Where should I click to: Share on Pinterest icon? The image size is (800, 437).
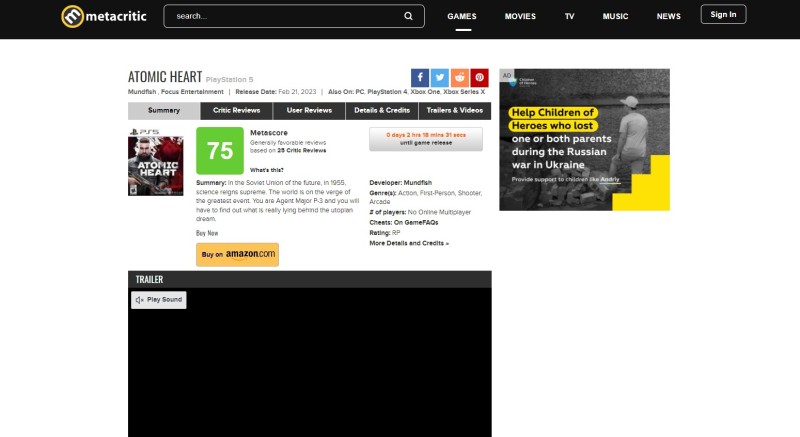point(480,78)
